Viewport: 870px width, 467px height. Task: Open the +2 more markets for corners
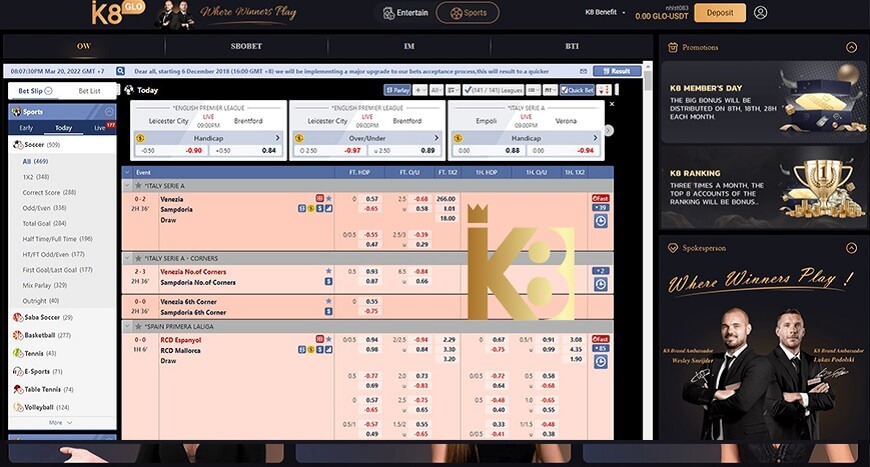click(600, 271)
